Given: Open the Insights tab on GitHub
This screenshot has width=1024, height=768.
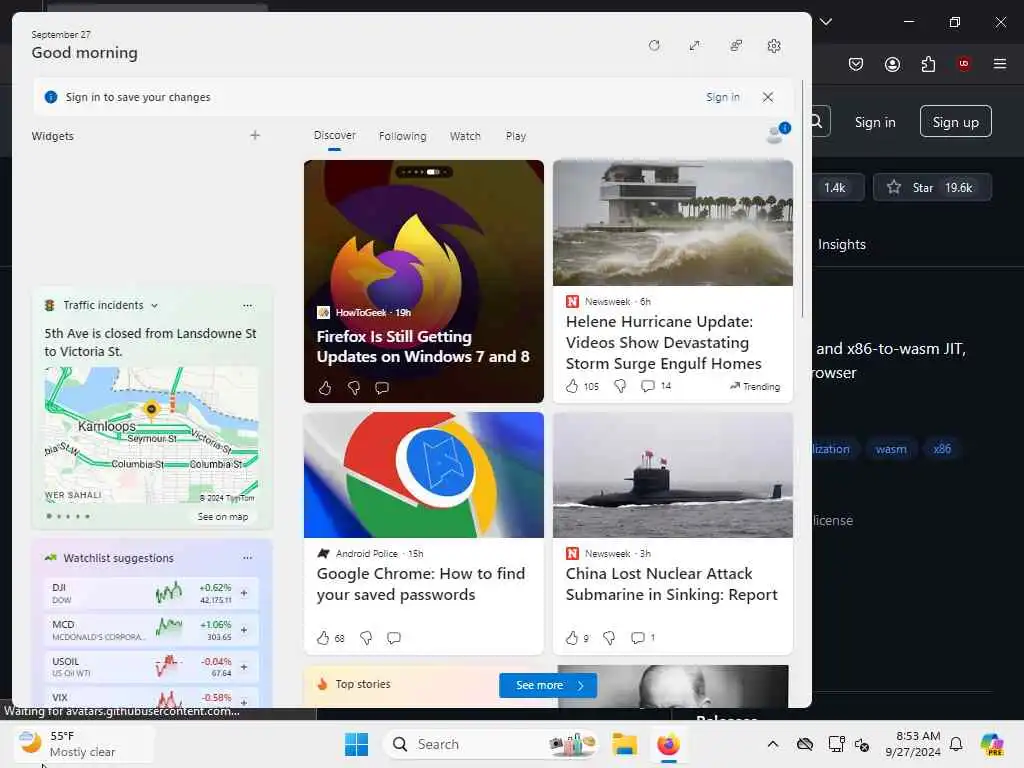Looking at the screenshot, I should coord(842,244).
